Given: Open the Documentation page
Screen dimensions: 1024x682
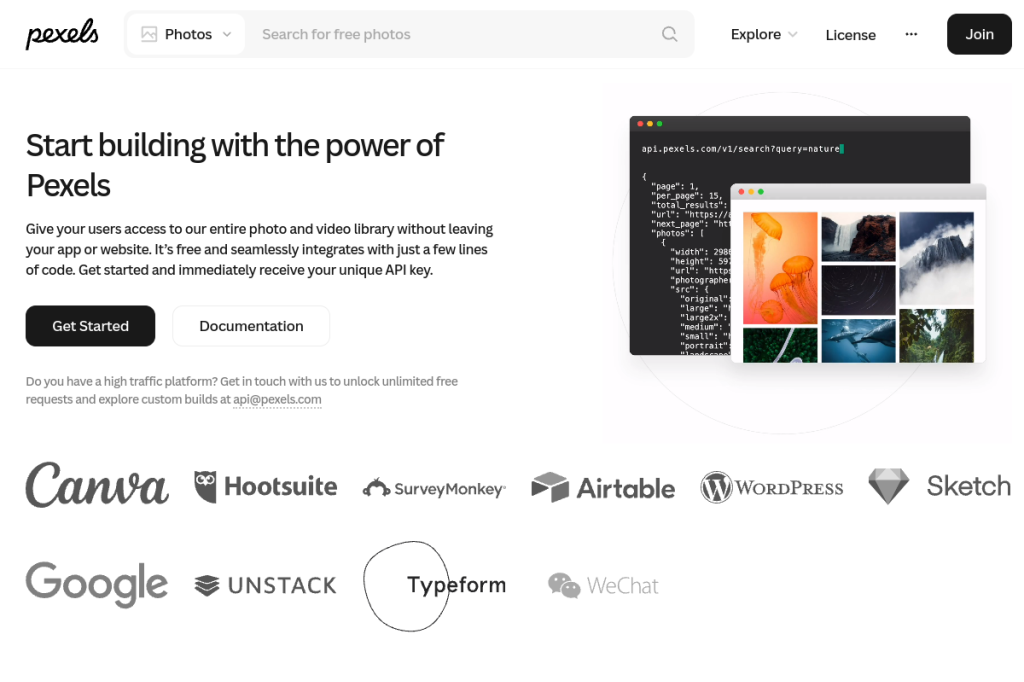Looking at the screenshot, I should tap(251, 326).
